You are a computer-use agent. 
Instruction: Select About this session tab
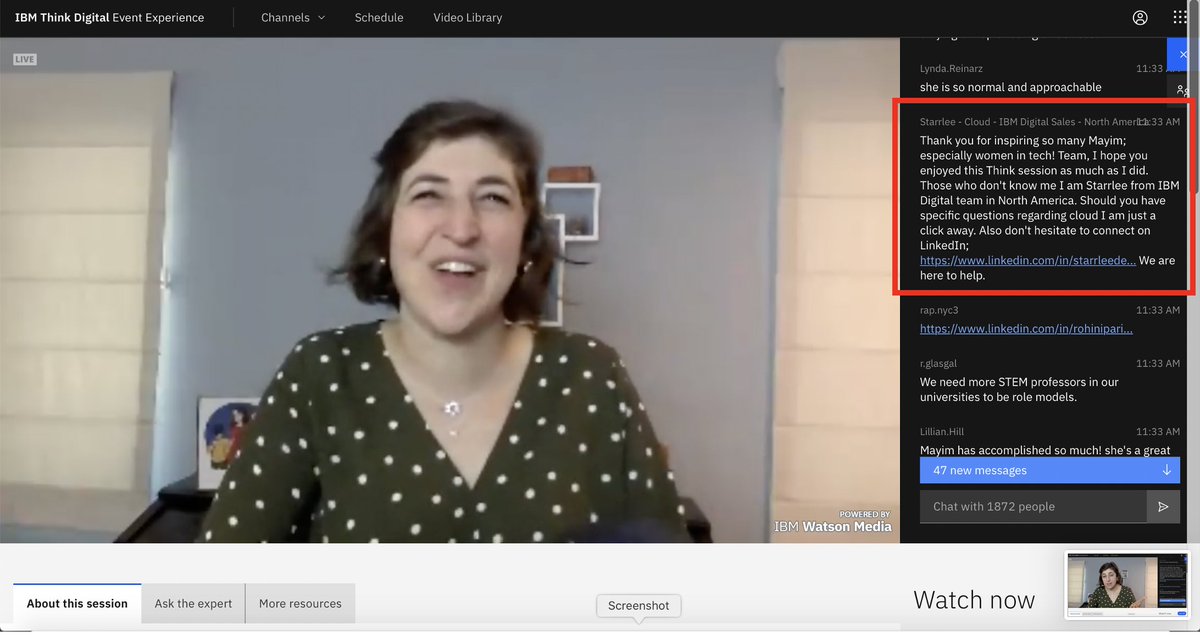click(77, 604)
